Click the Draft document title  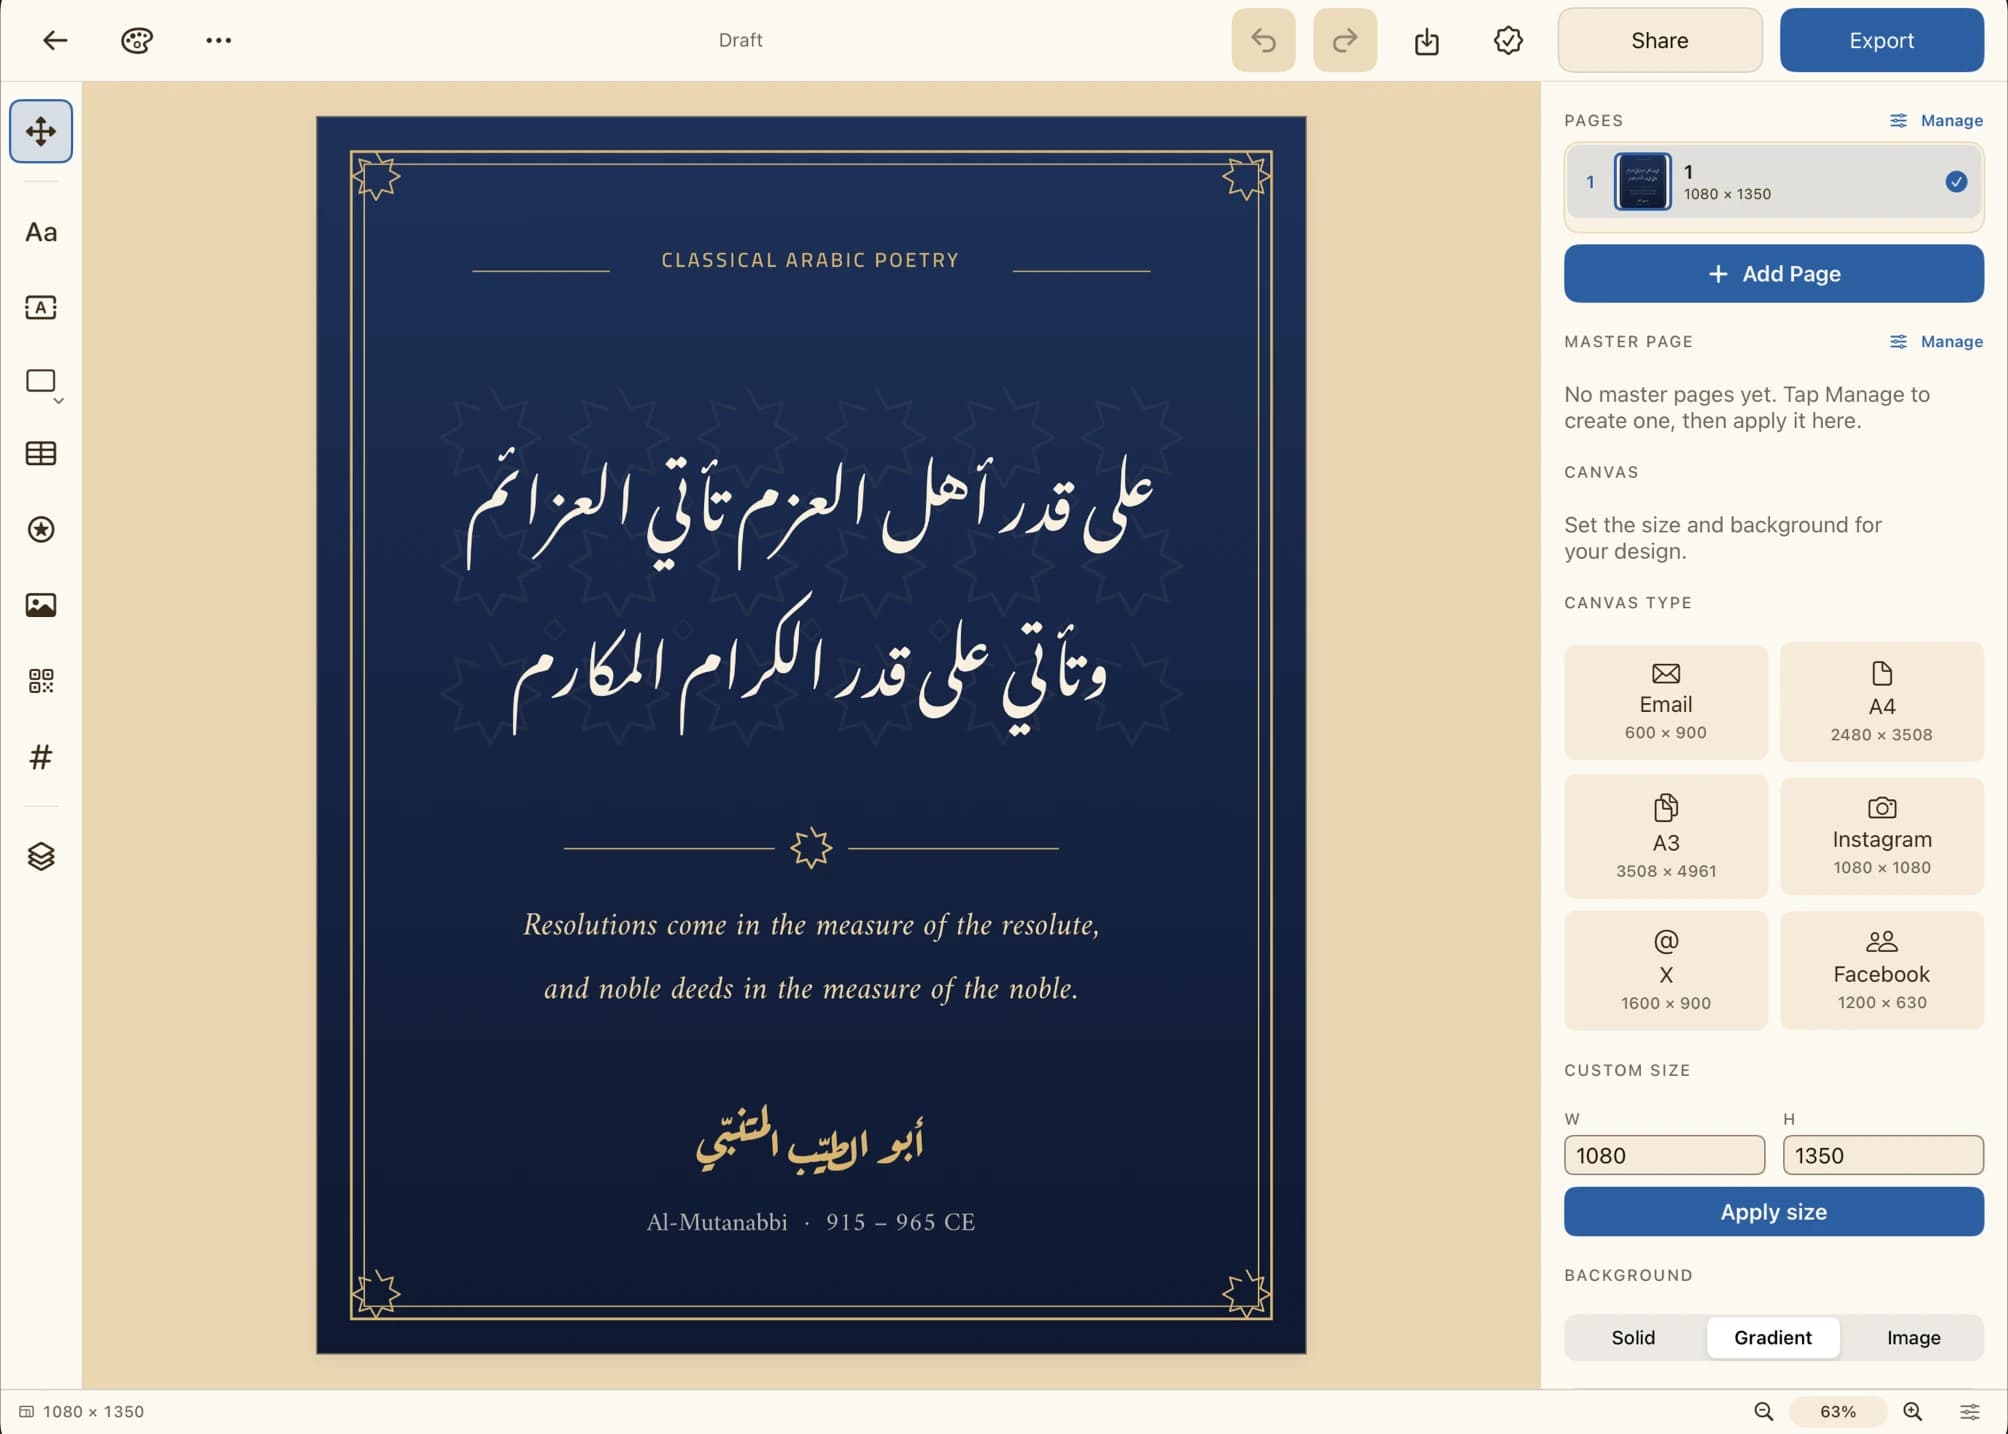tap(740, 40)
